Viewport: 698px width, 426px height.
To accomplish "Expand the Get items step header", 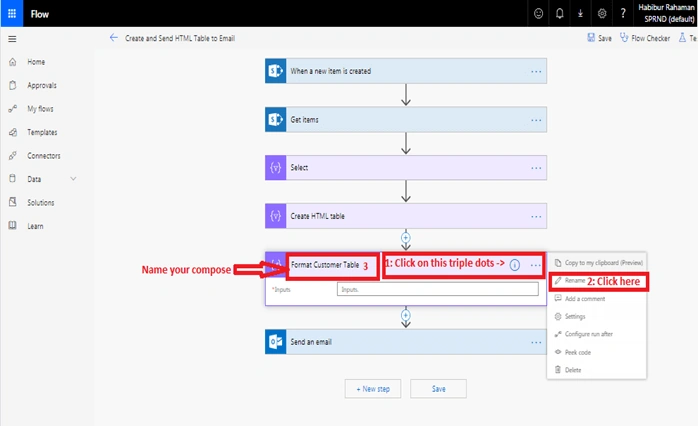I will click(406, 119).
